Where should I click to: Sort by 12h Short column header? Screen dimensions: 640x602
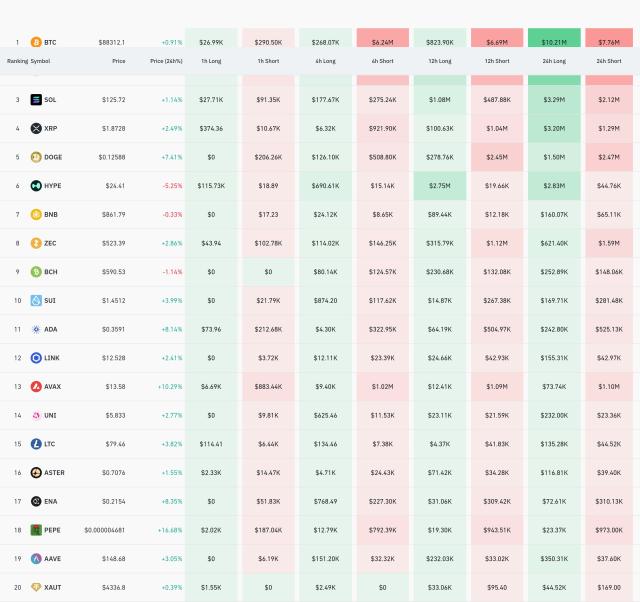tap(497, 61)
